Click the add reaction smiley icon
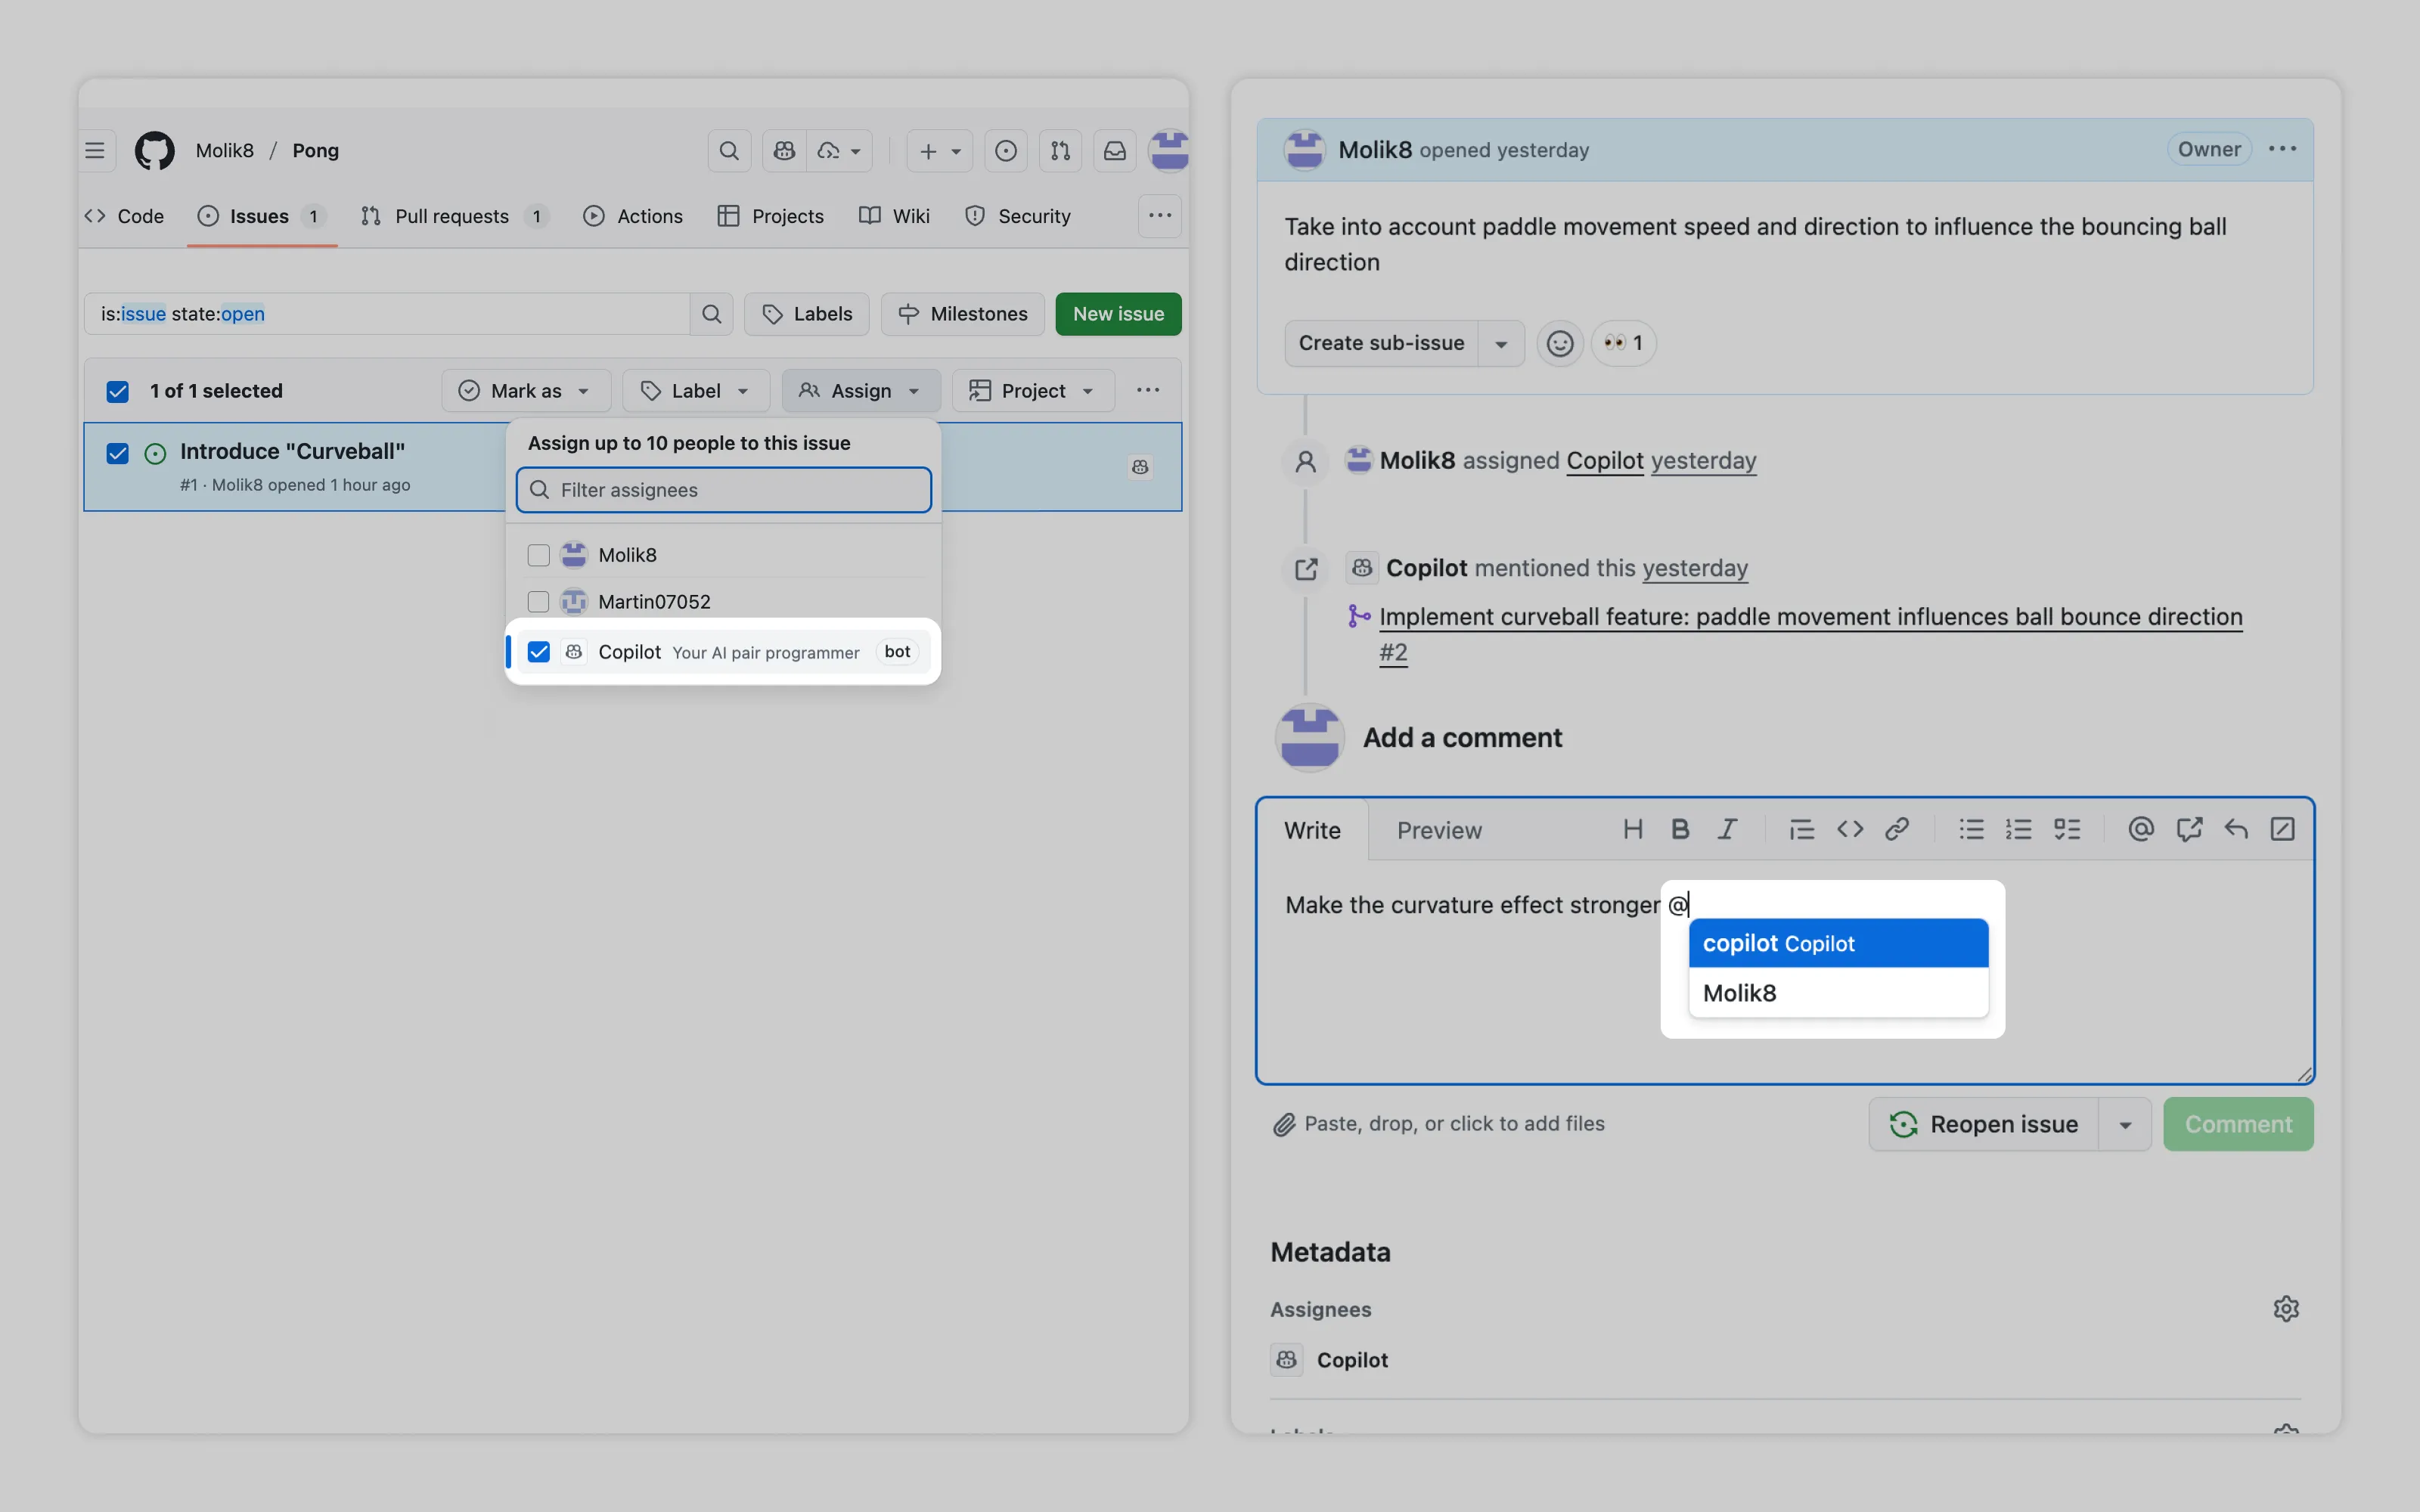This screenshot has width=2420, height=1512. [x=1559, y=343]
